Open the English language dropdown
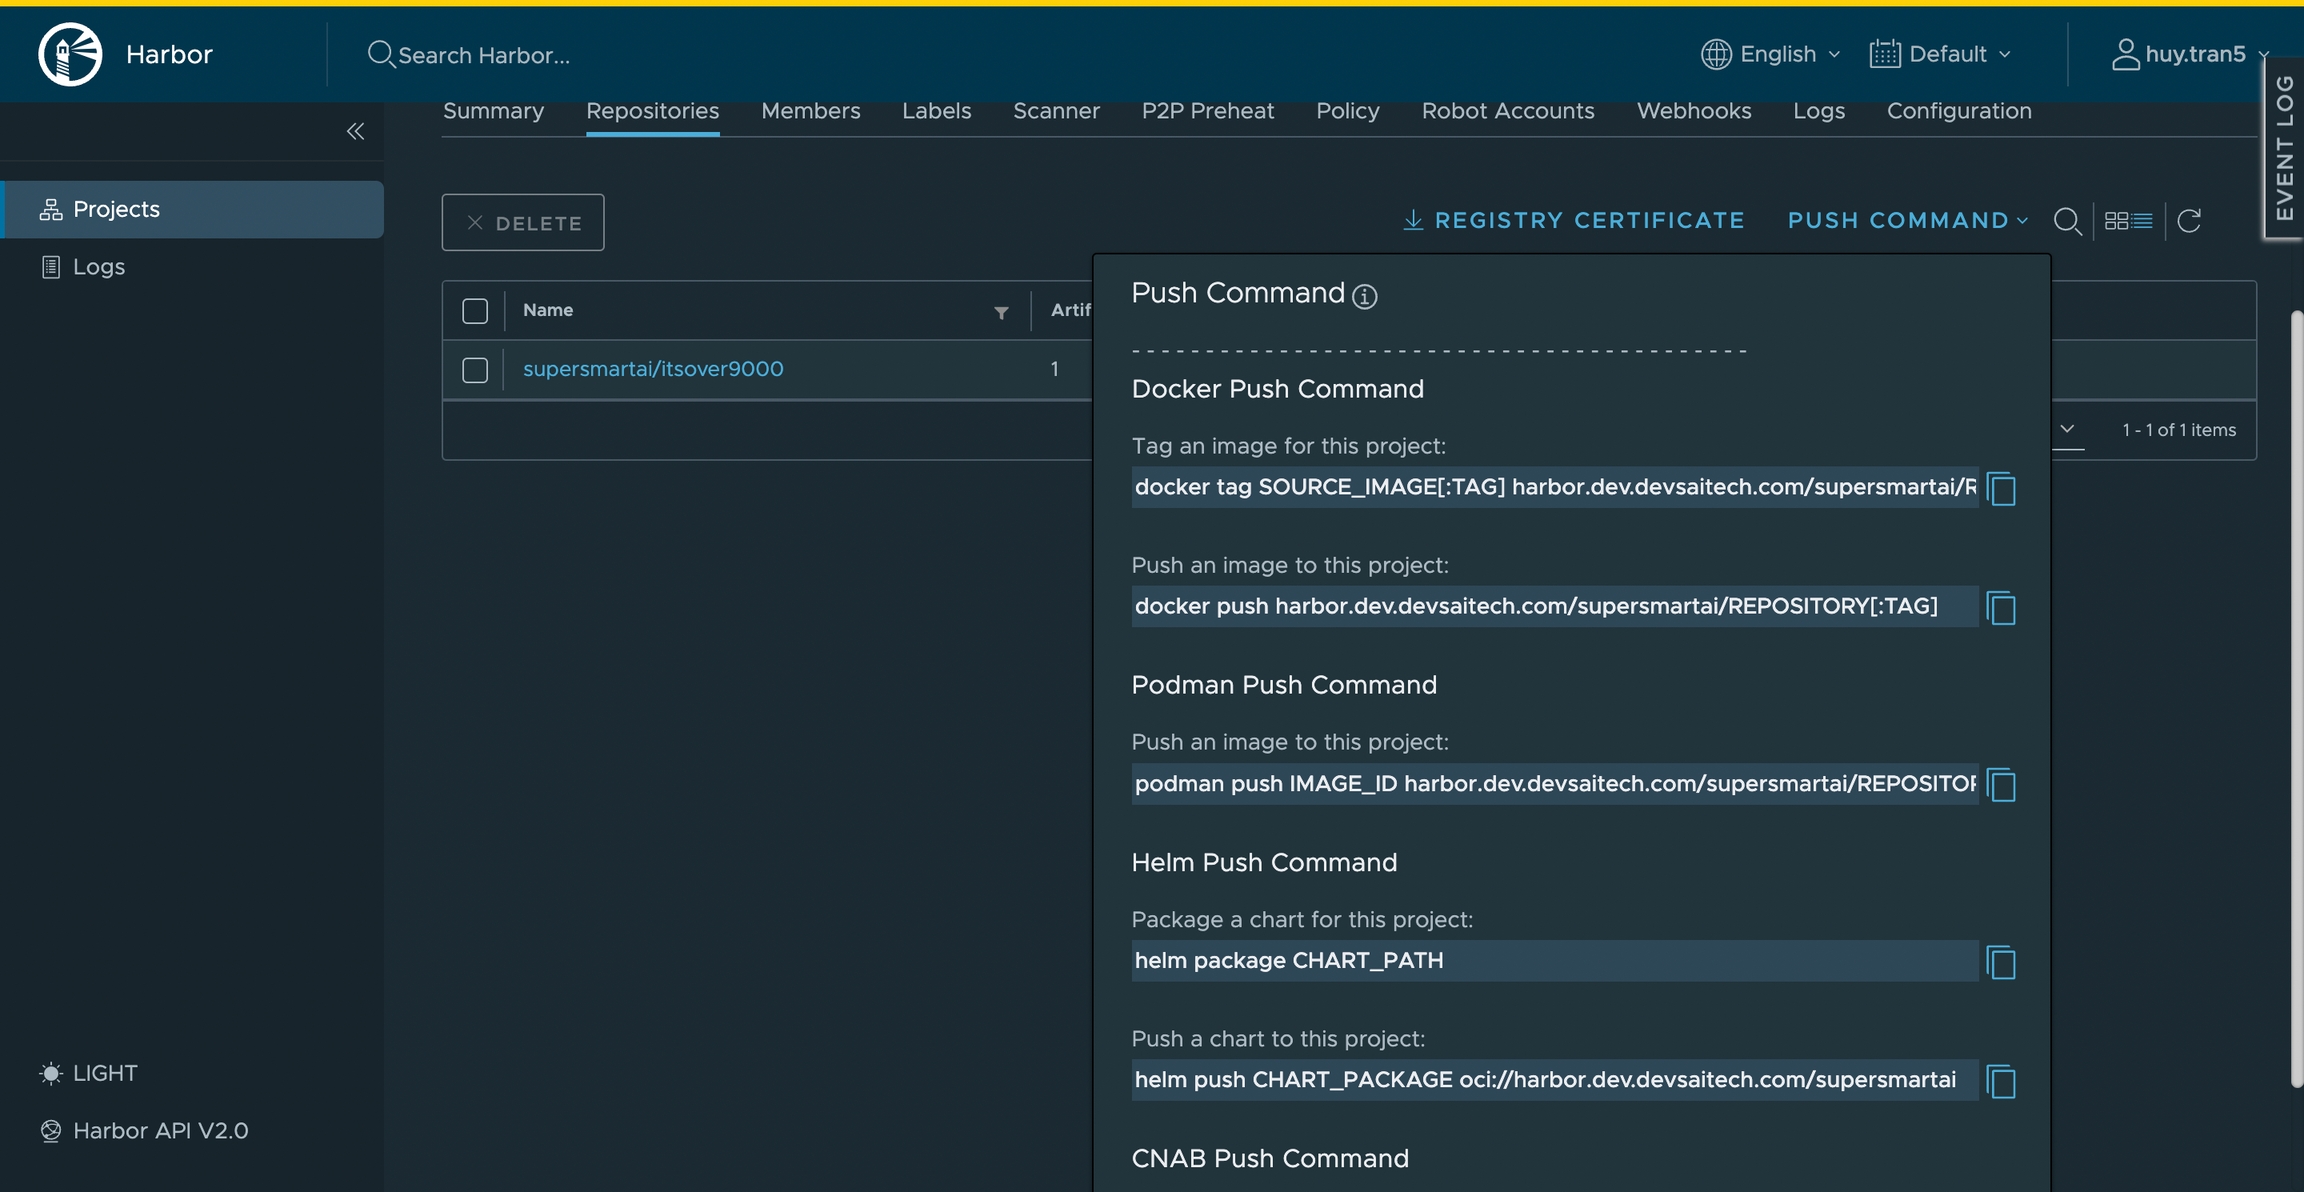Screen dimensions: 2304x1192 coord(1771,54)
